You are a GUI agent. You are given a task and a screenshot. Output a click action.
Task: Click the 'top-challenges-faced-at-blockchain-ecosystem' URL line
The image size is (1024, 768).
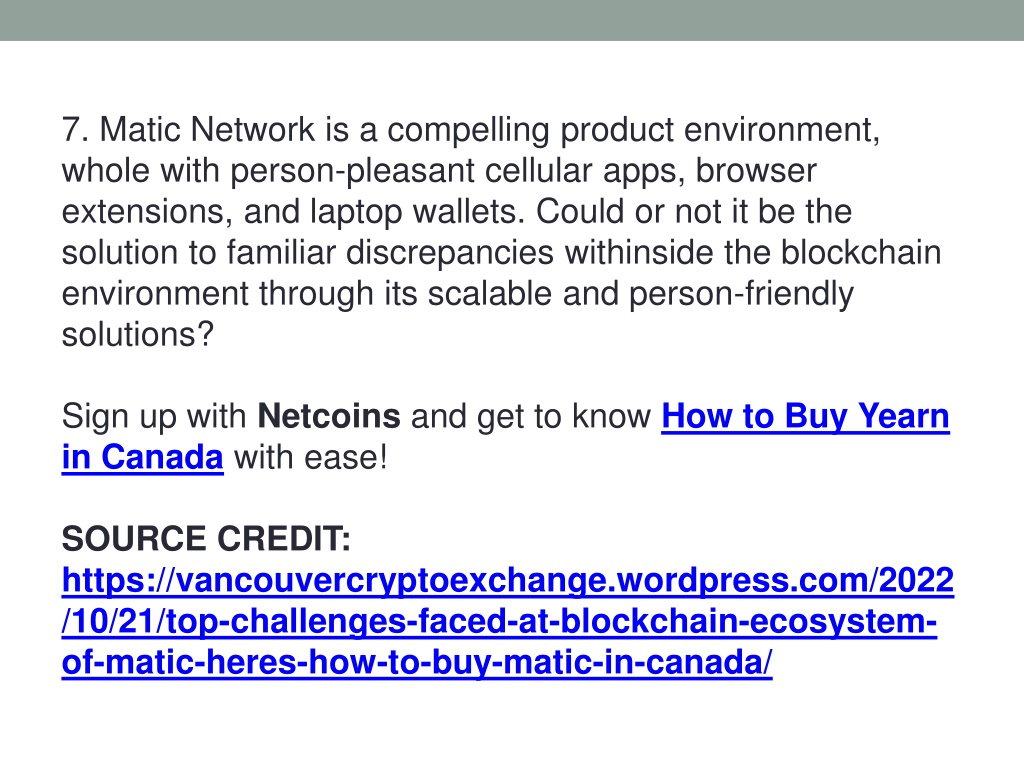tap(500, 621)
